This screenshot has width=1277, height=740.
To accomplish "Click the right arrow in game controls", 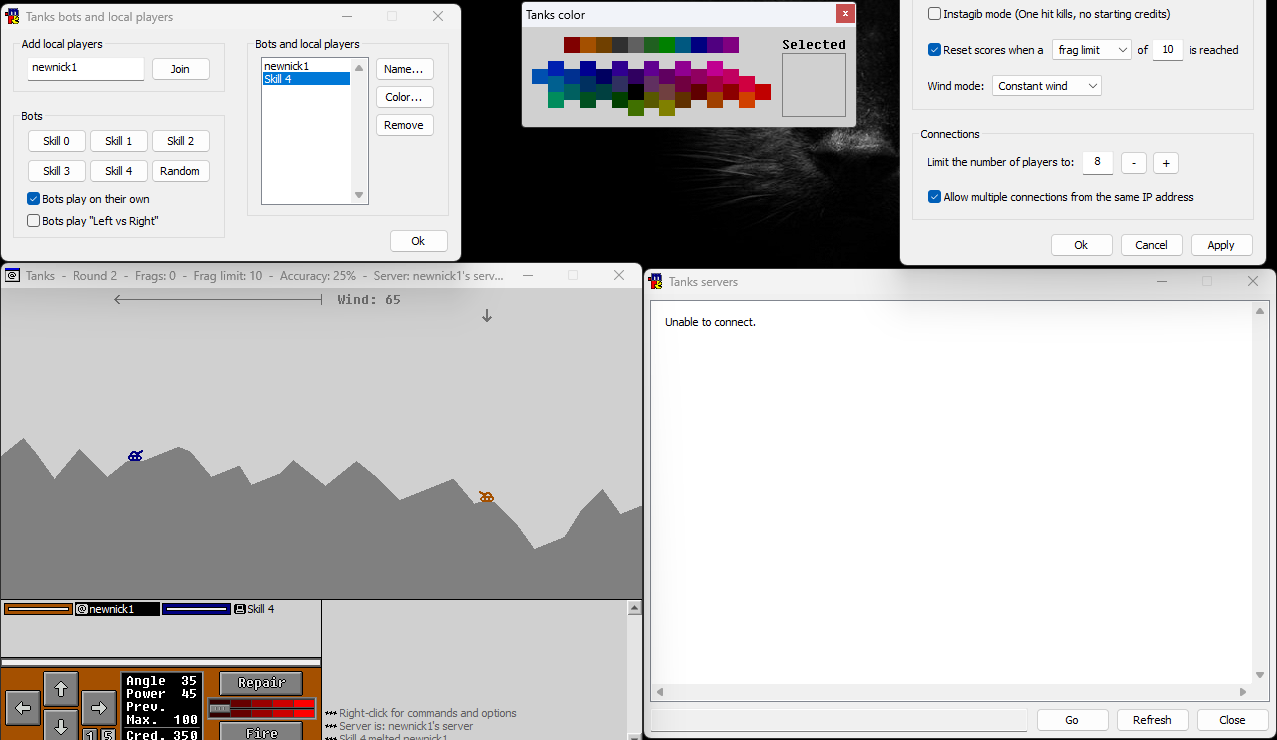I will click(99, 708).
